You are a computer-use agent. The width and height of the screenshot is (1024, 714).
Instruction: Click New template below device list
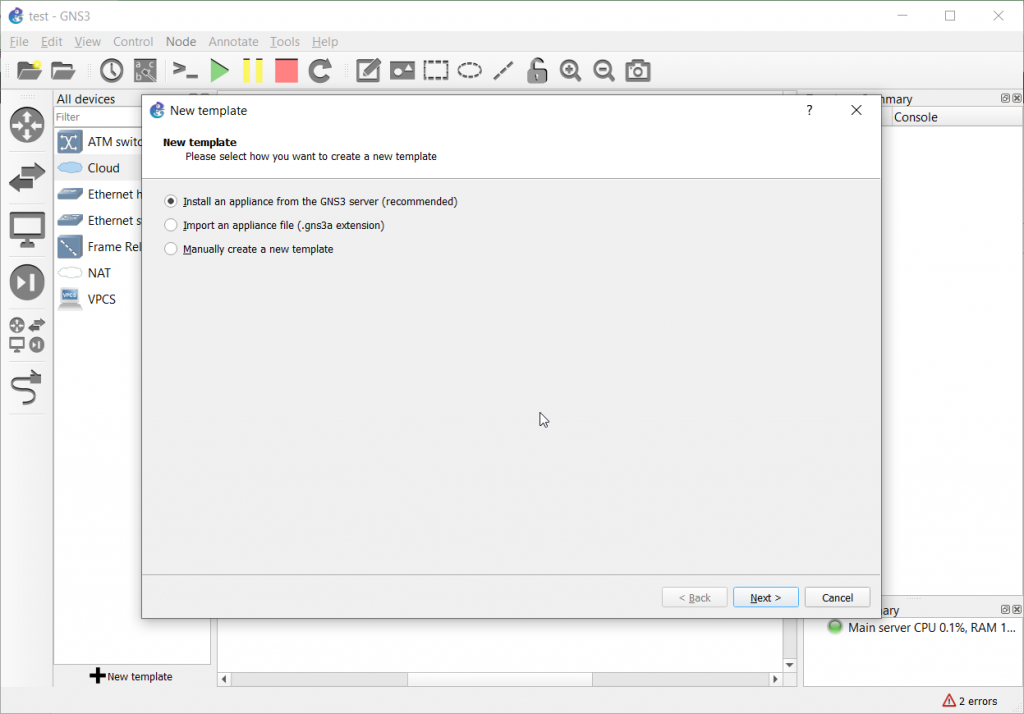tap(131, 676)
